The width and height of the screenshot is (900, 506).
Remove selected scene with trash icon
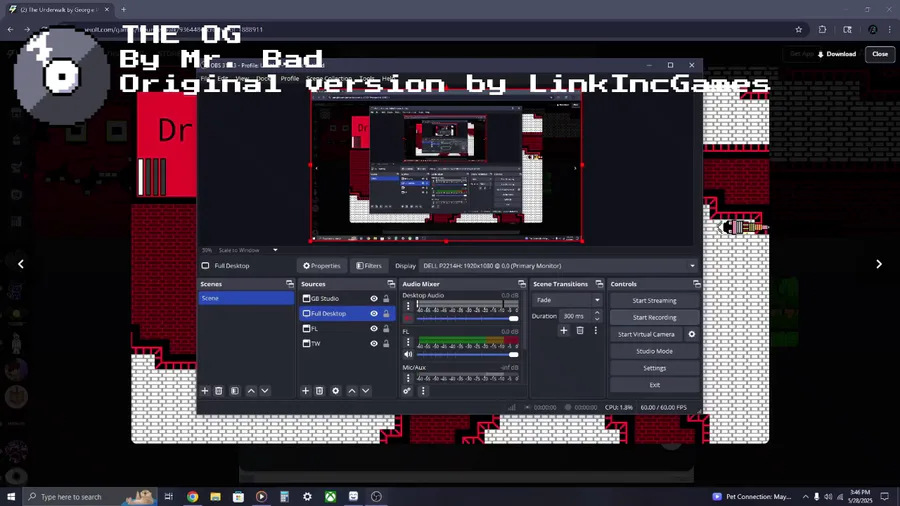click(219, 391)
